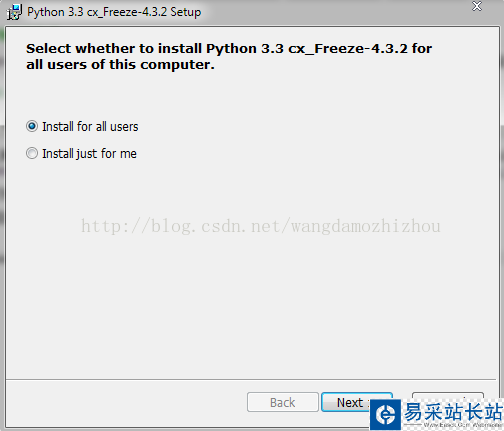The height and width of the screenshot is (431, 504).
Task: Click the word 'computer' in the heading
Action: (175, 65)
